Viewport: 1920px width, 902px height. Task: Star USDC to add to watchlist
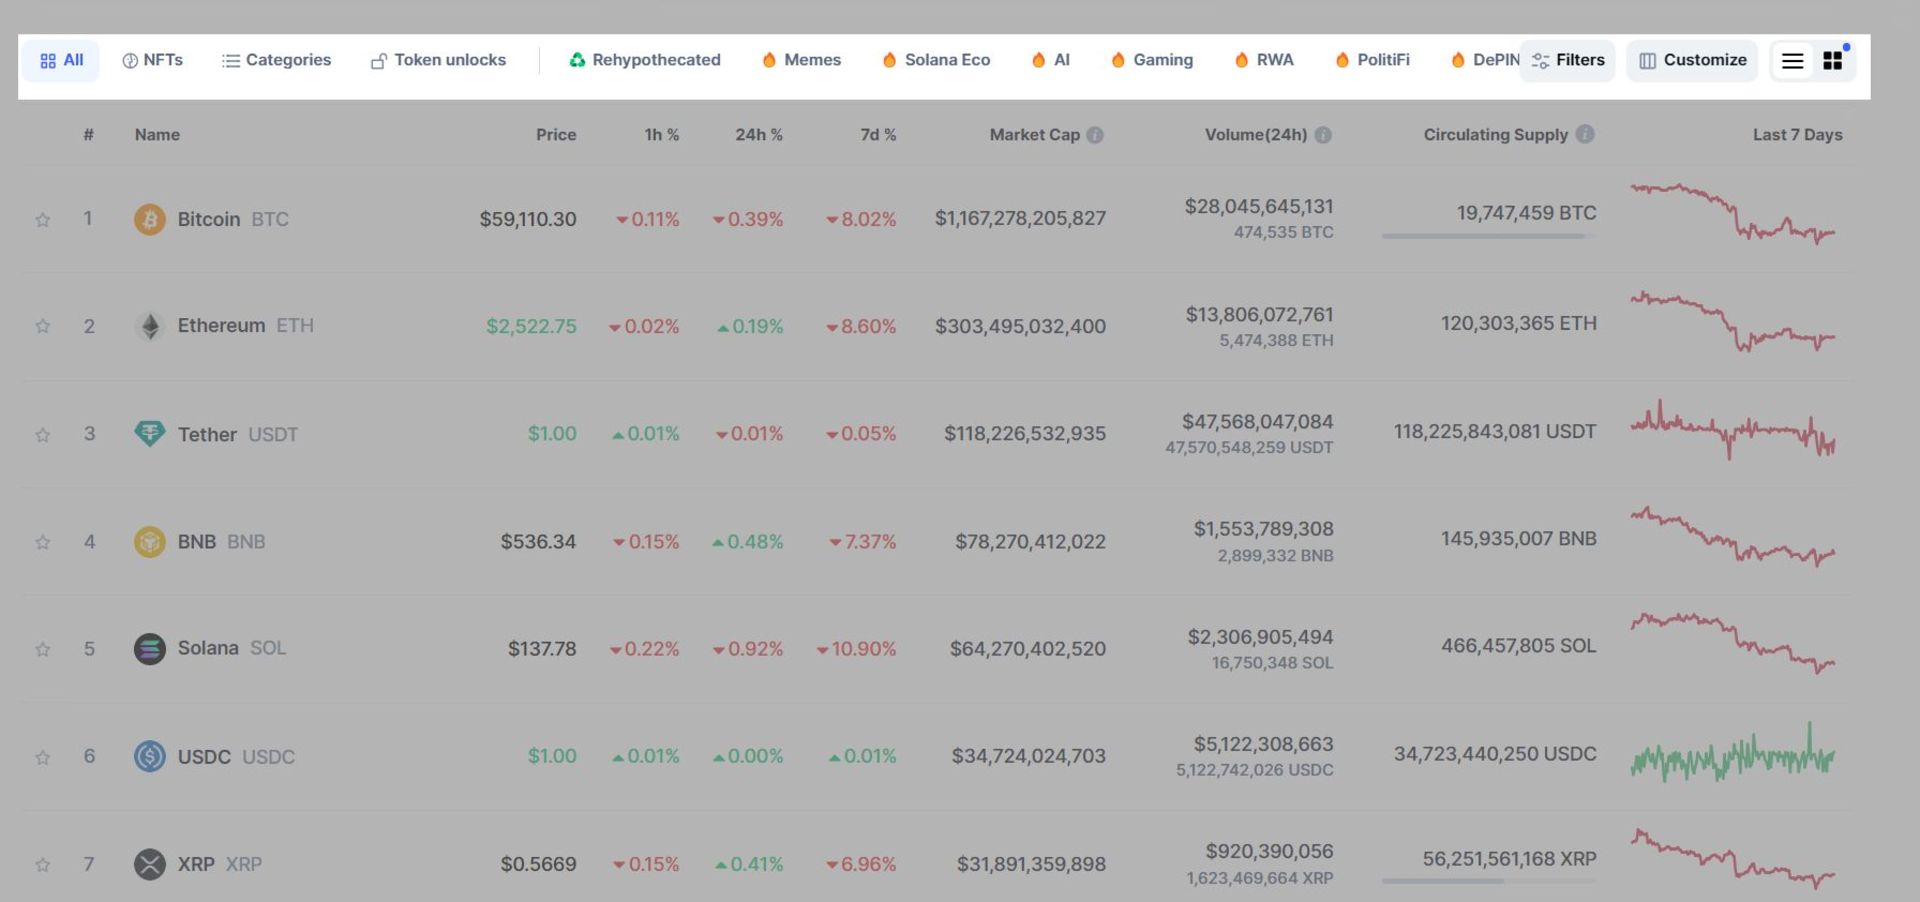[43, 758]
